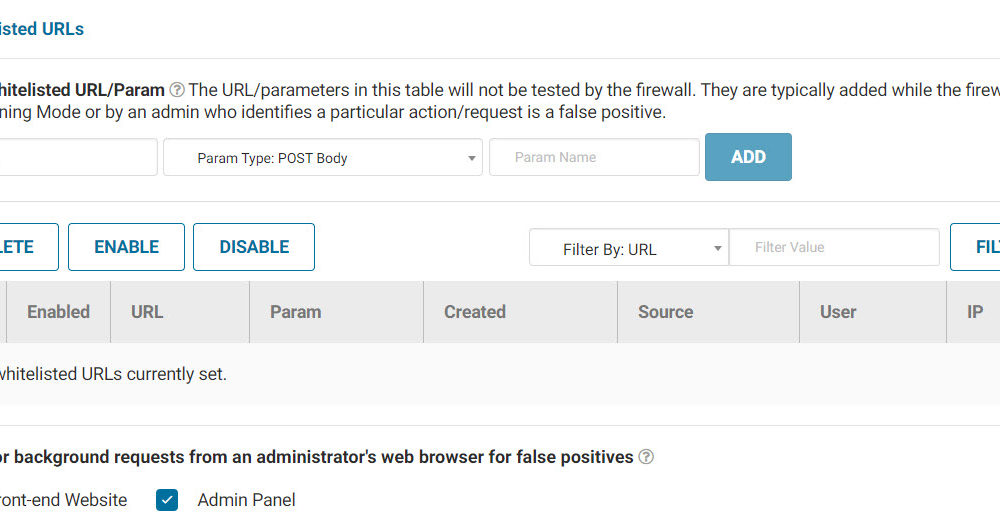1000x531 pixels.
Task: Sort by the Enabled column header
Action: click(58, 312)
